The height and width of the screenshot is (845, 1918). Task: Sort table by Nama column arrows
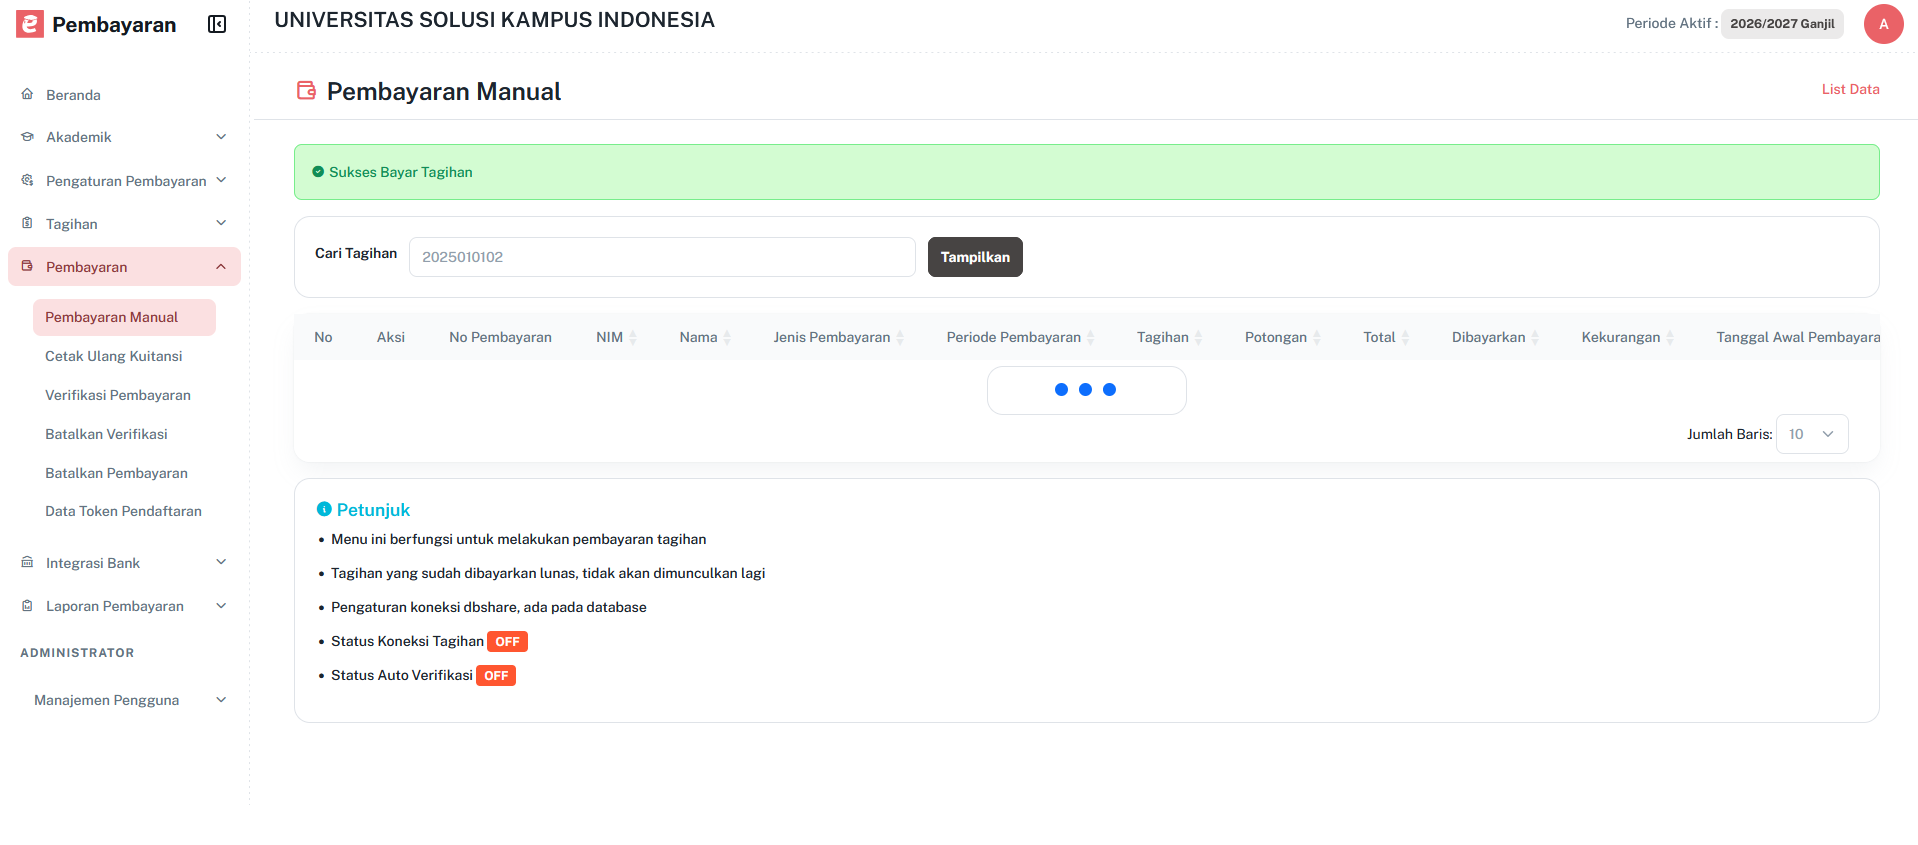click(727, 338)
